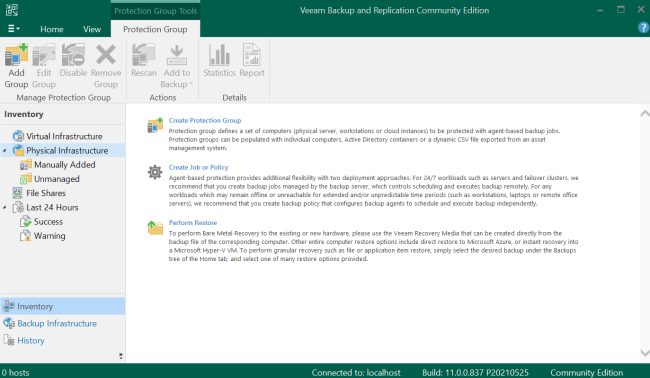Screen dimensions: 650x378
Task: Click the Remove Group ribbon icon
Action: coord(106,55)
